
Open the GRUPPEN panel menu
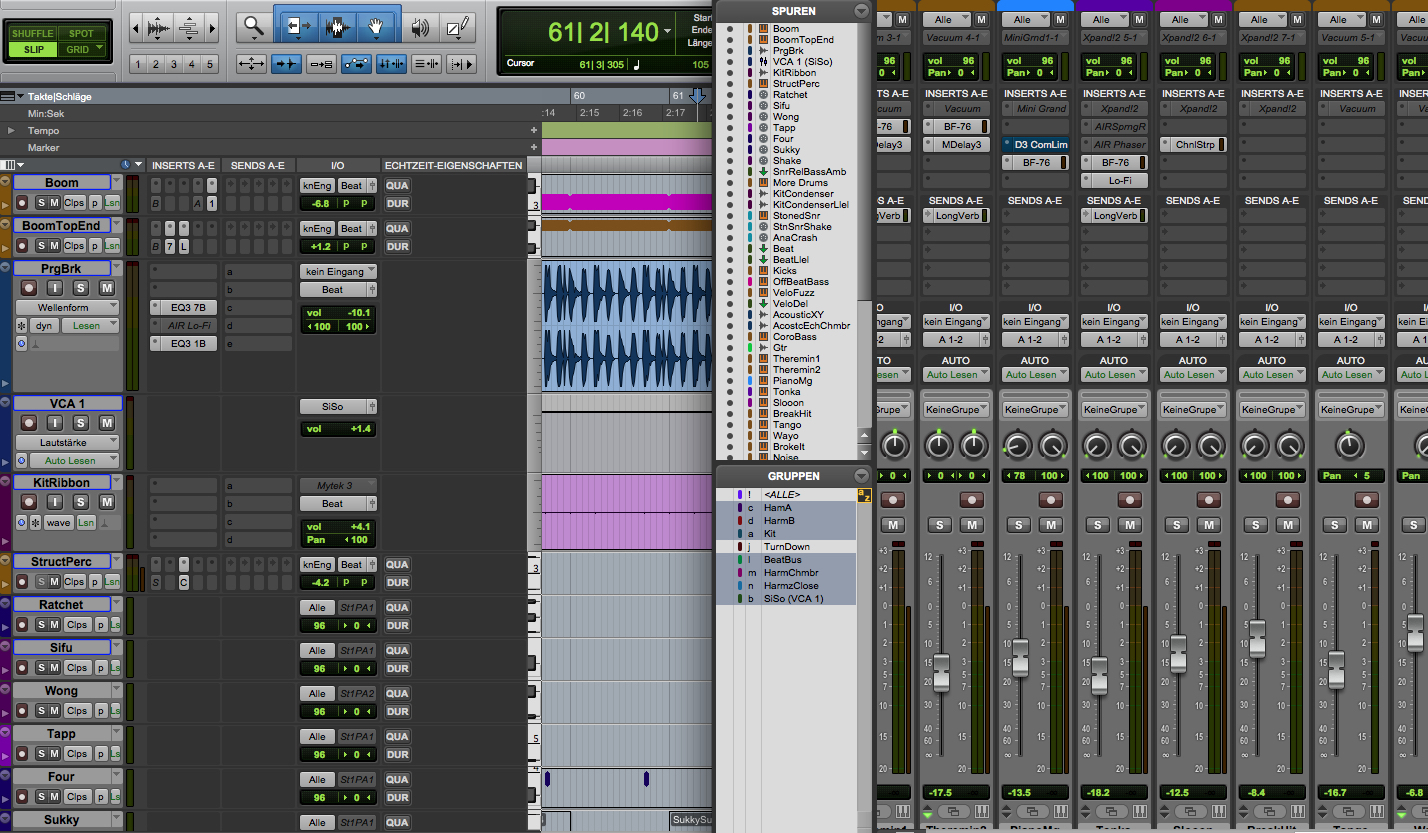pos(861,475)
